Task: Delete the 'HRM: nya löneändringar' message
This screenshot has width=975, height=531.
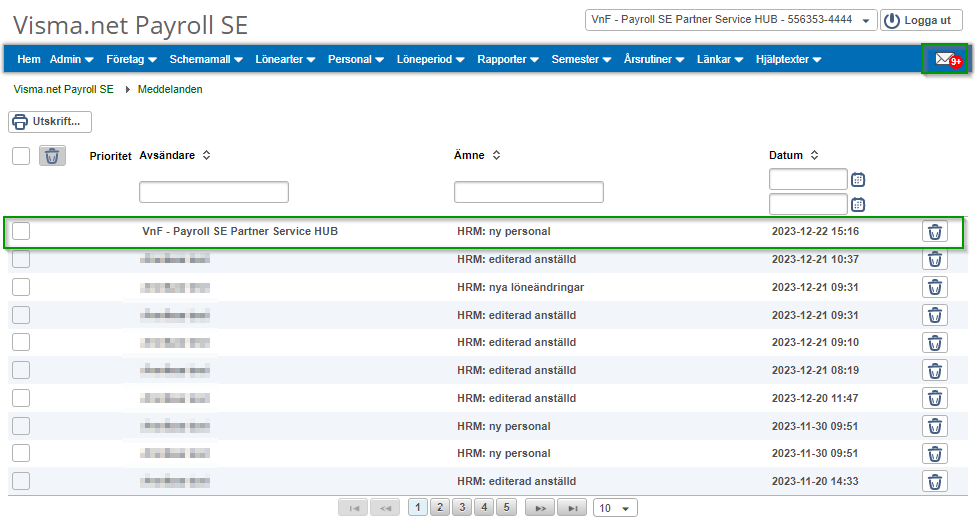Action: click(x=935, y=287)
